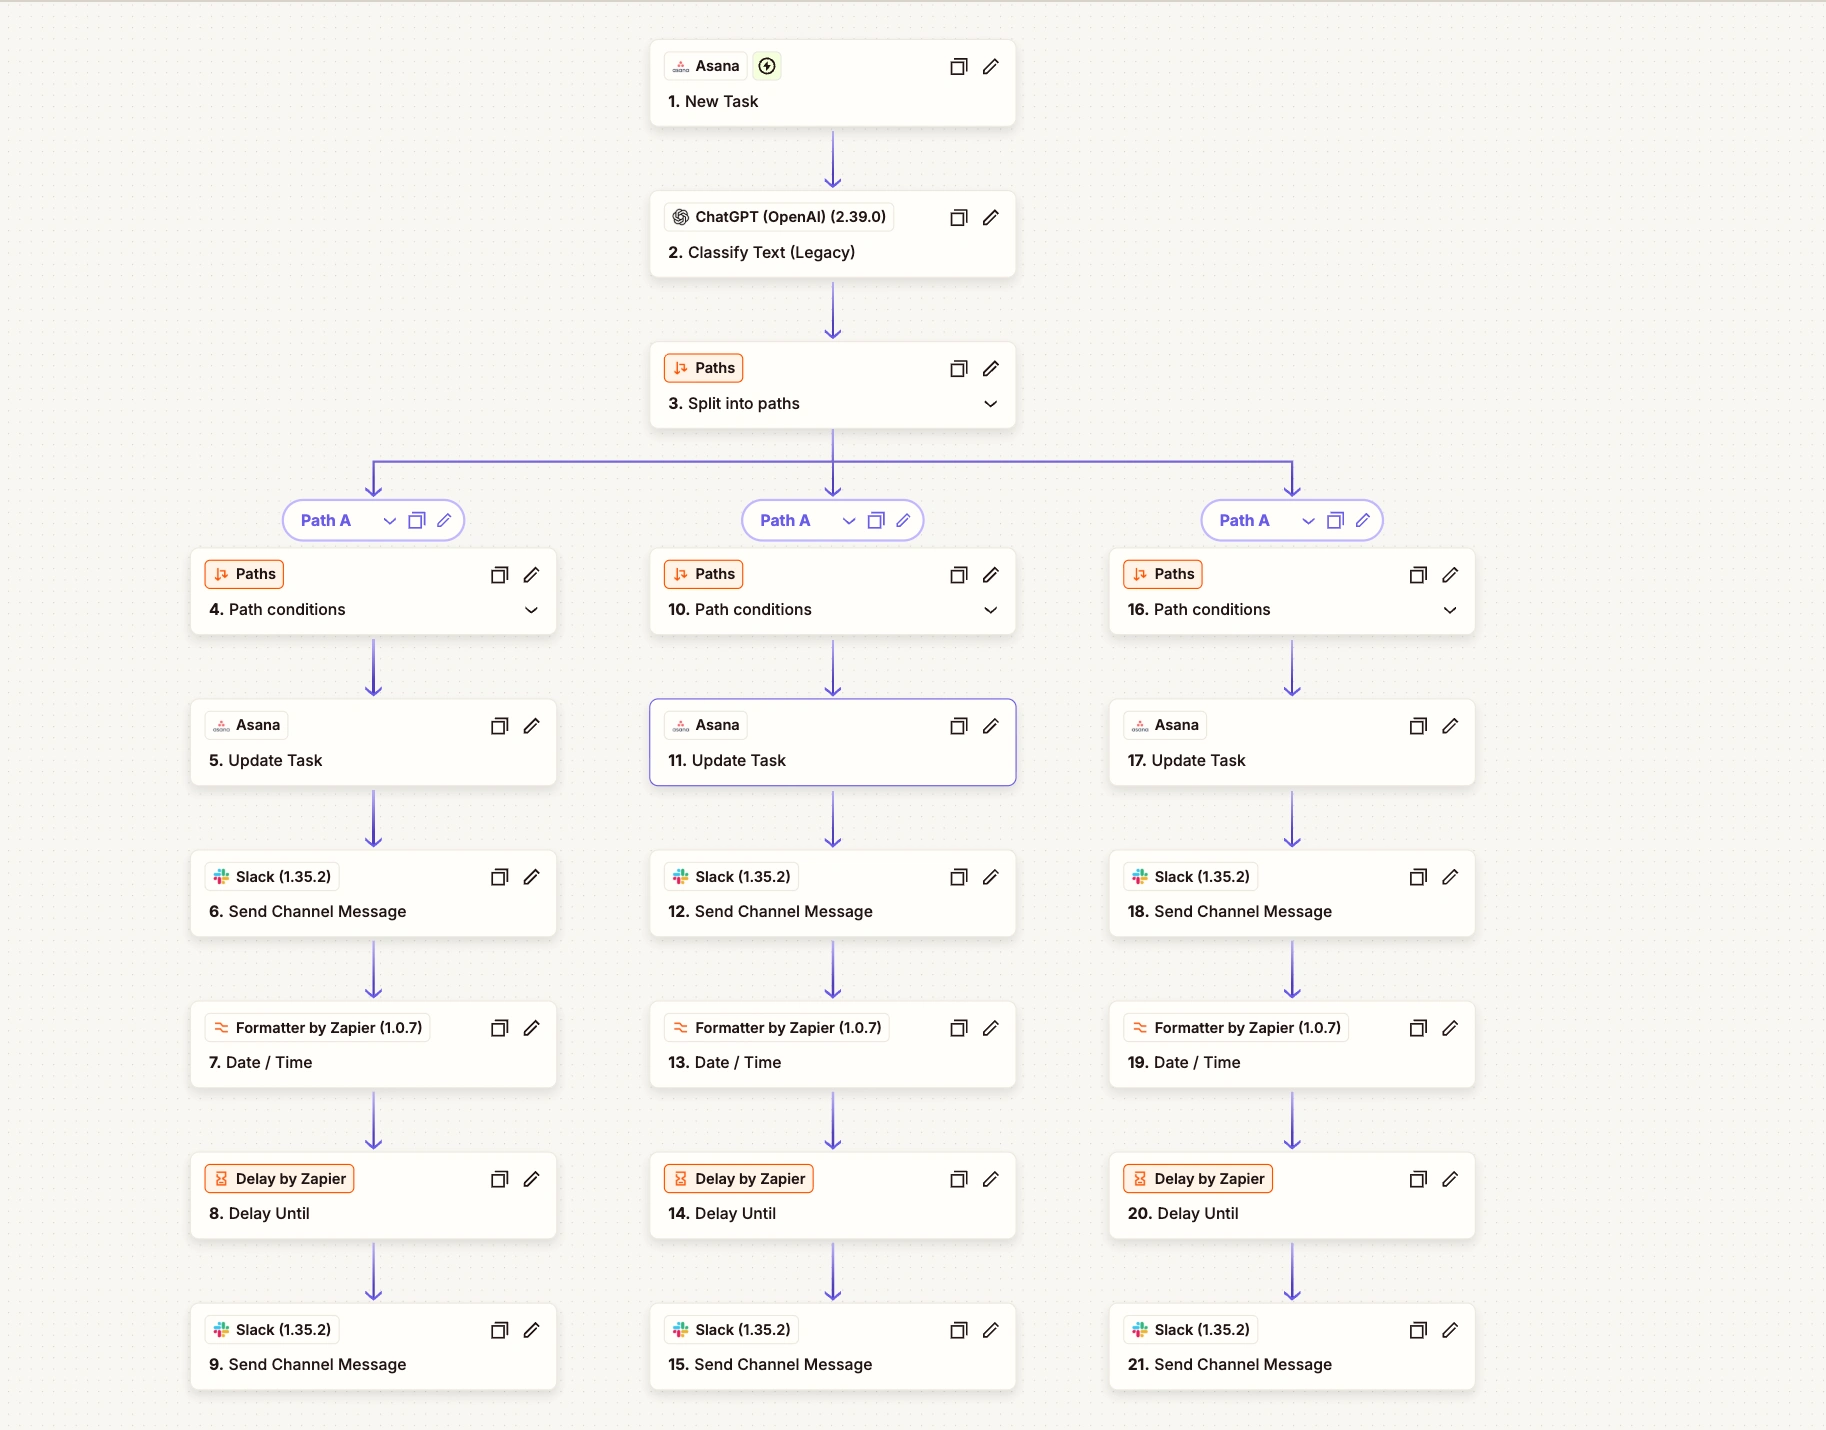Expand the Split into paths chevron
The height and width of the screenshot is (1430, 1826).
(990, 404)
